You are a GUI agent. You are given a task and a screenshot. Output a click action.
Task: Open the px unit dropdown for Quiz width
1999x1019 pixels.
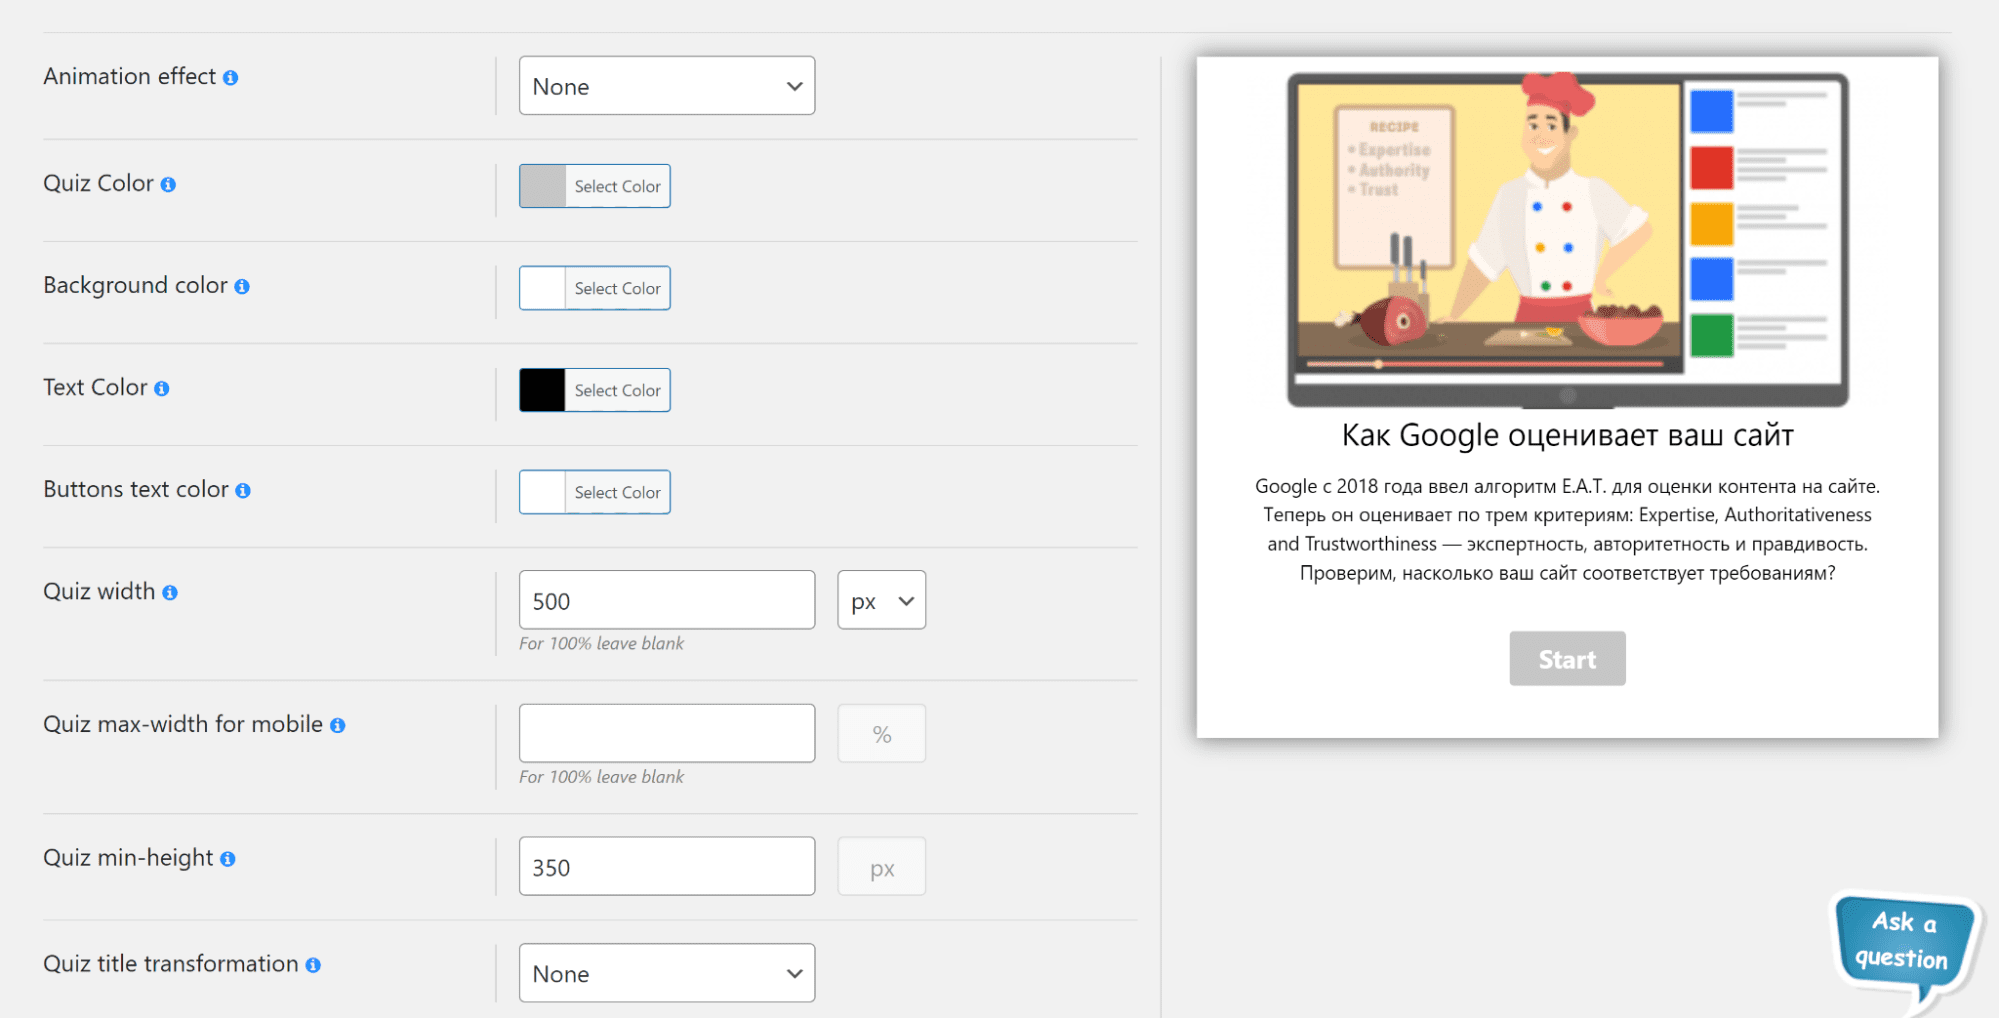pyautogui.click(x=881, y=600)
